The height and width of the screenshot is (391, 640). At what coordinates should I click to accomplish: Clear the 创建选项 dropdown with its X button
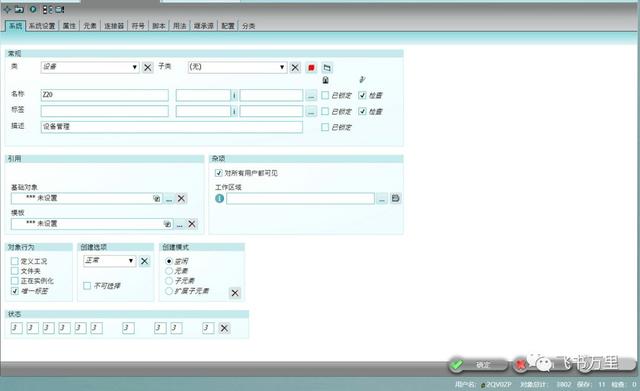click(x=144, y=261)
